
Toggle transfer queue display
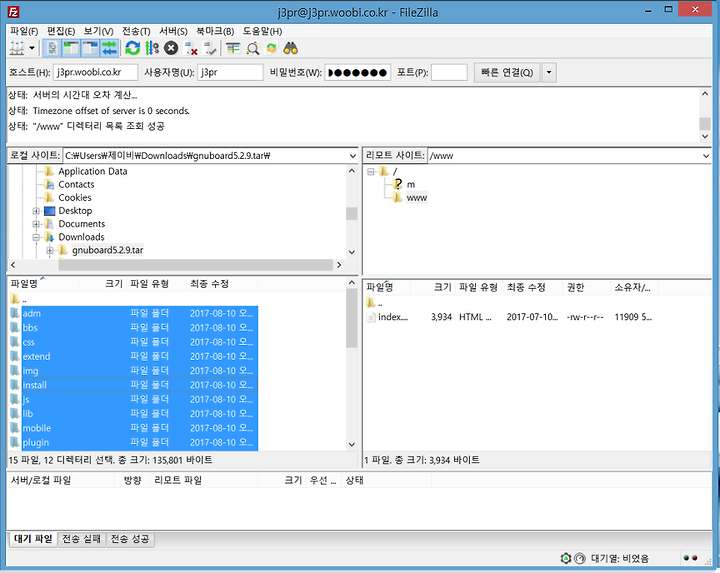(109, 48)
